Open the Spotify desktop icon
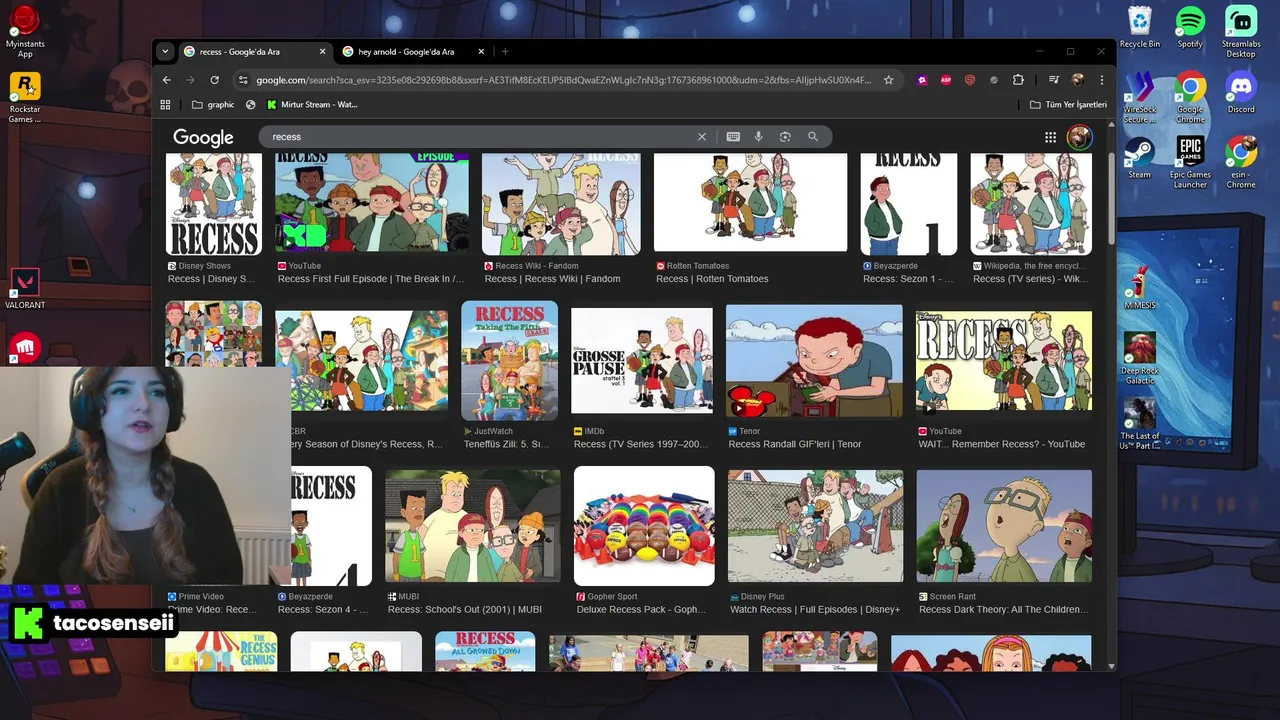The image size is (1280, 720). point(1190,27)
